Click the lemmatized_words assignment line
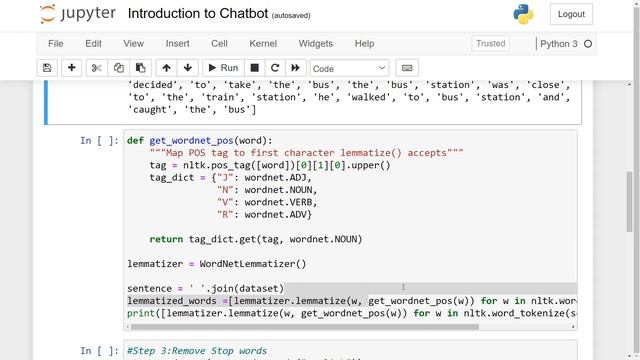This screenshot has width=640, height=360. click(x=352, y=301)
